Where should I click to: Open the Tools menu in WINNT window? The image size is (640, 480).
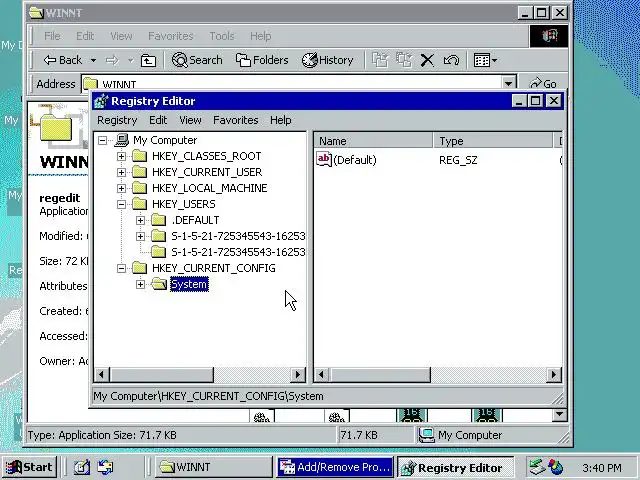tap(222, 36)
